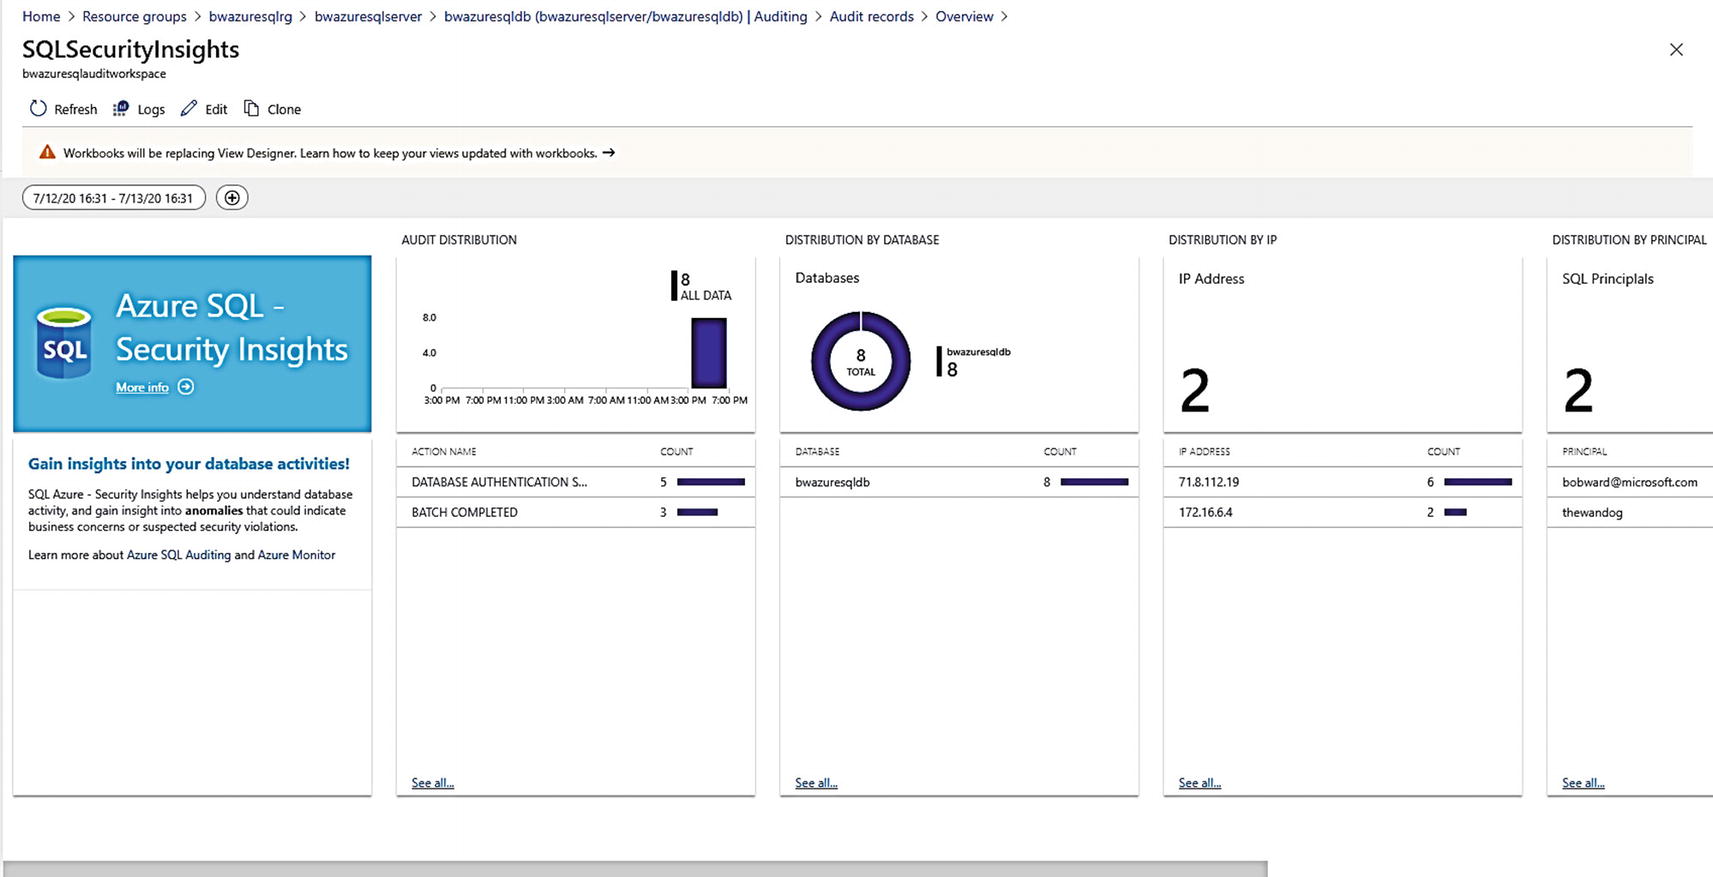The width and height of the screenshot is (1713, 877).
Task: Click See all under Distribution by Principal
Action: (1583, 783)
